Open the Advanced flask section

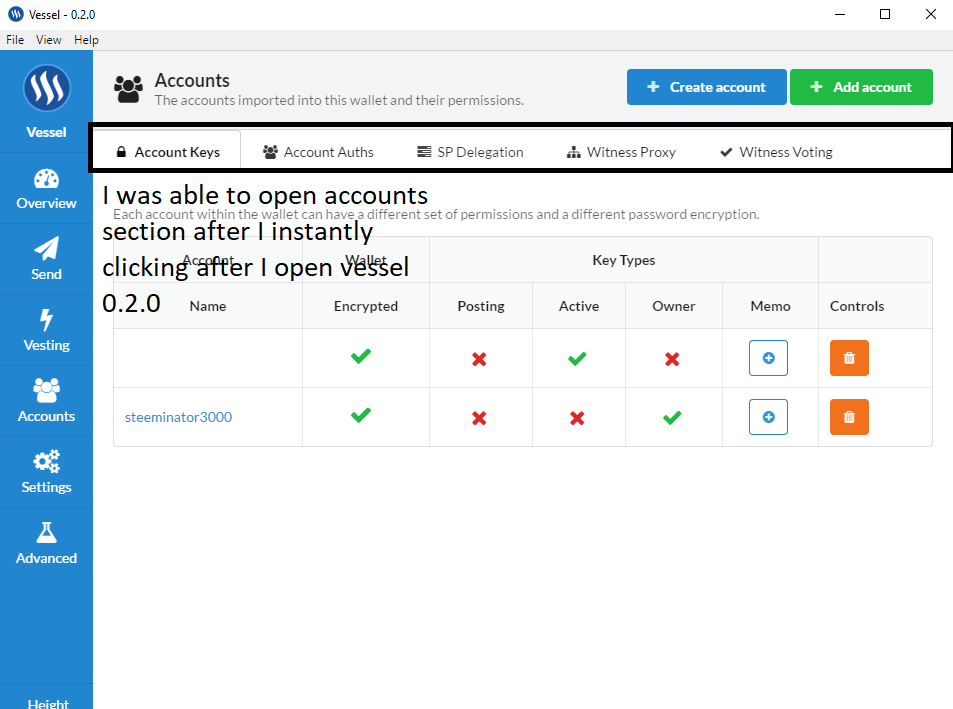[x=46, y=543]
